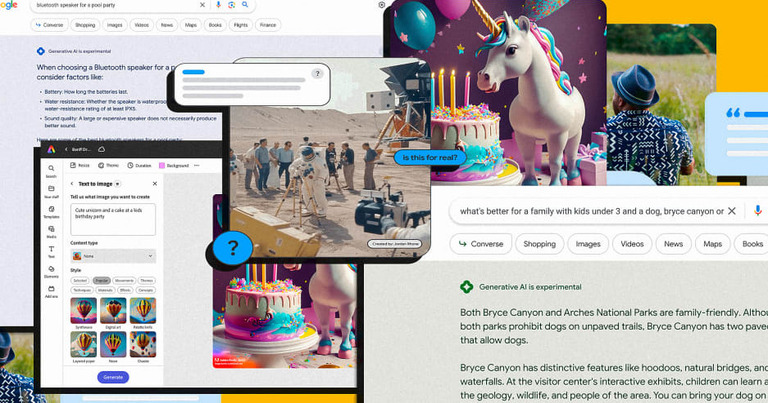Select Shopping tab on bluetooth results page
The image size is (768, 403).
(x=85, y=25)
